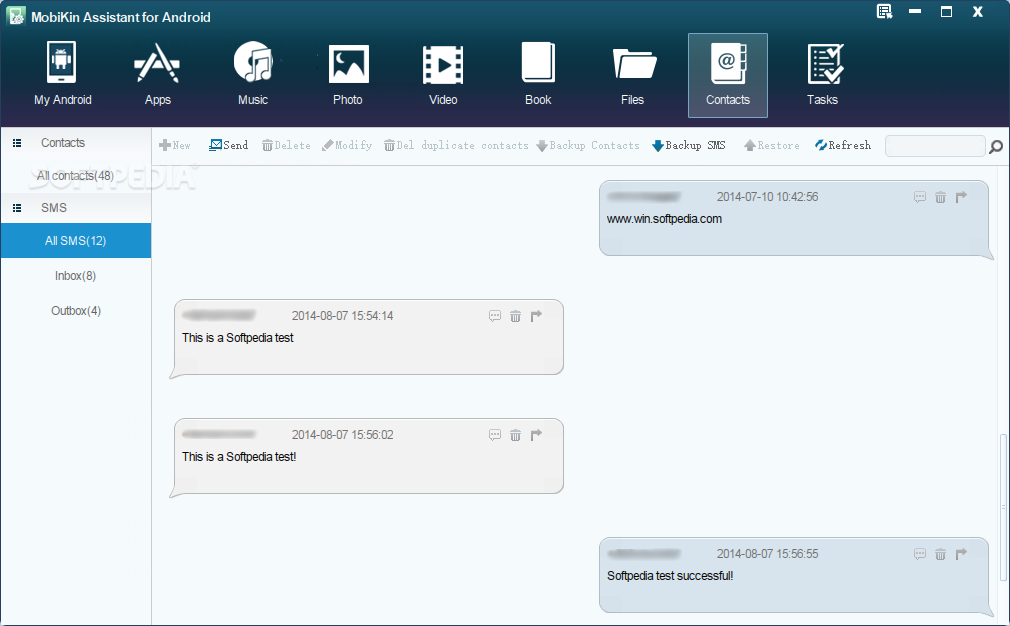Image resolution: width=1010 pixels, height=626 pixels.
Task: Click Backup Contacts in the toolbar
Action: pos(588,146)
